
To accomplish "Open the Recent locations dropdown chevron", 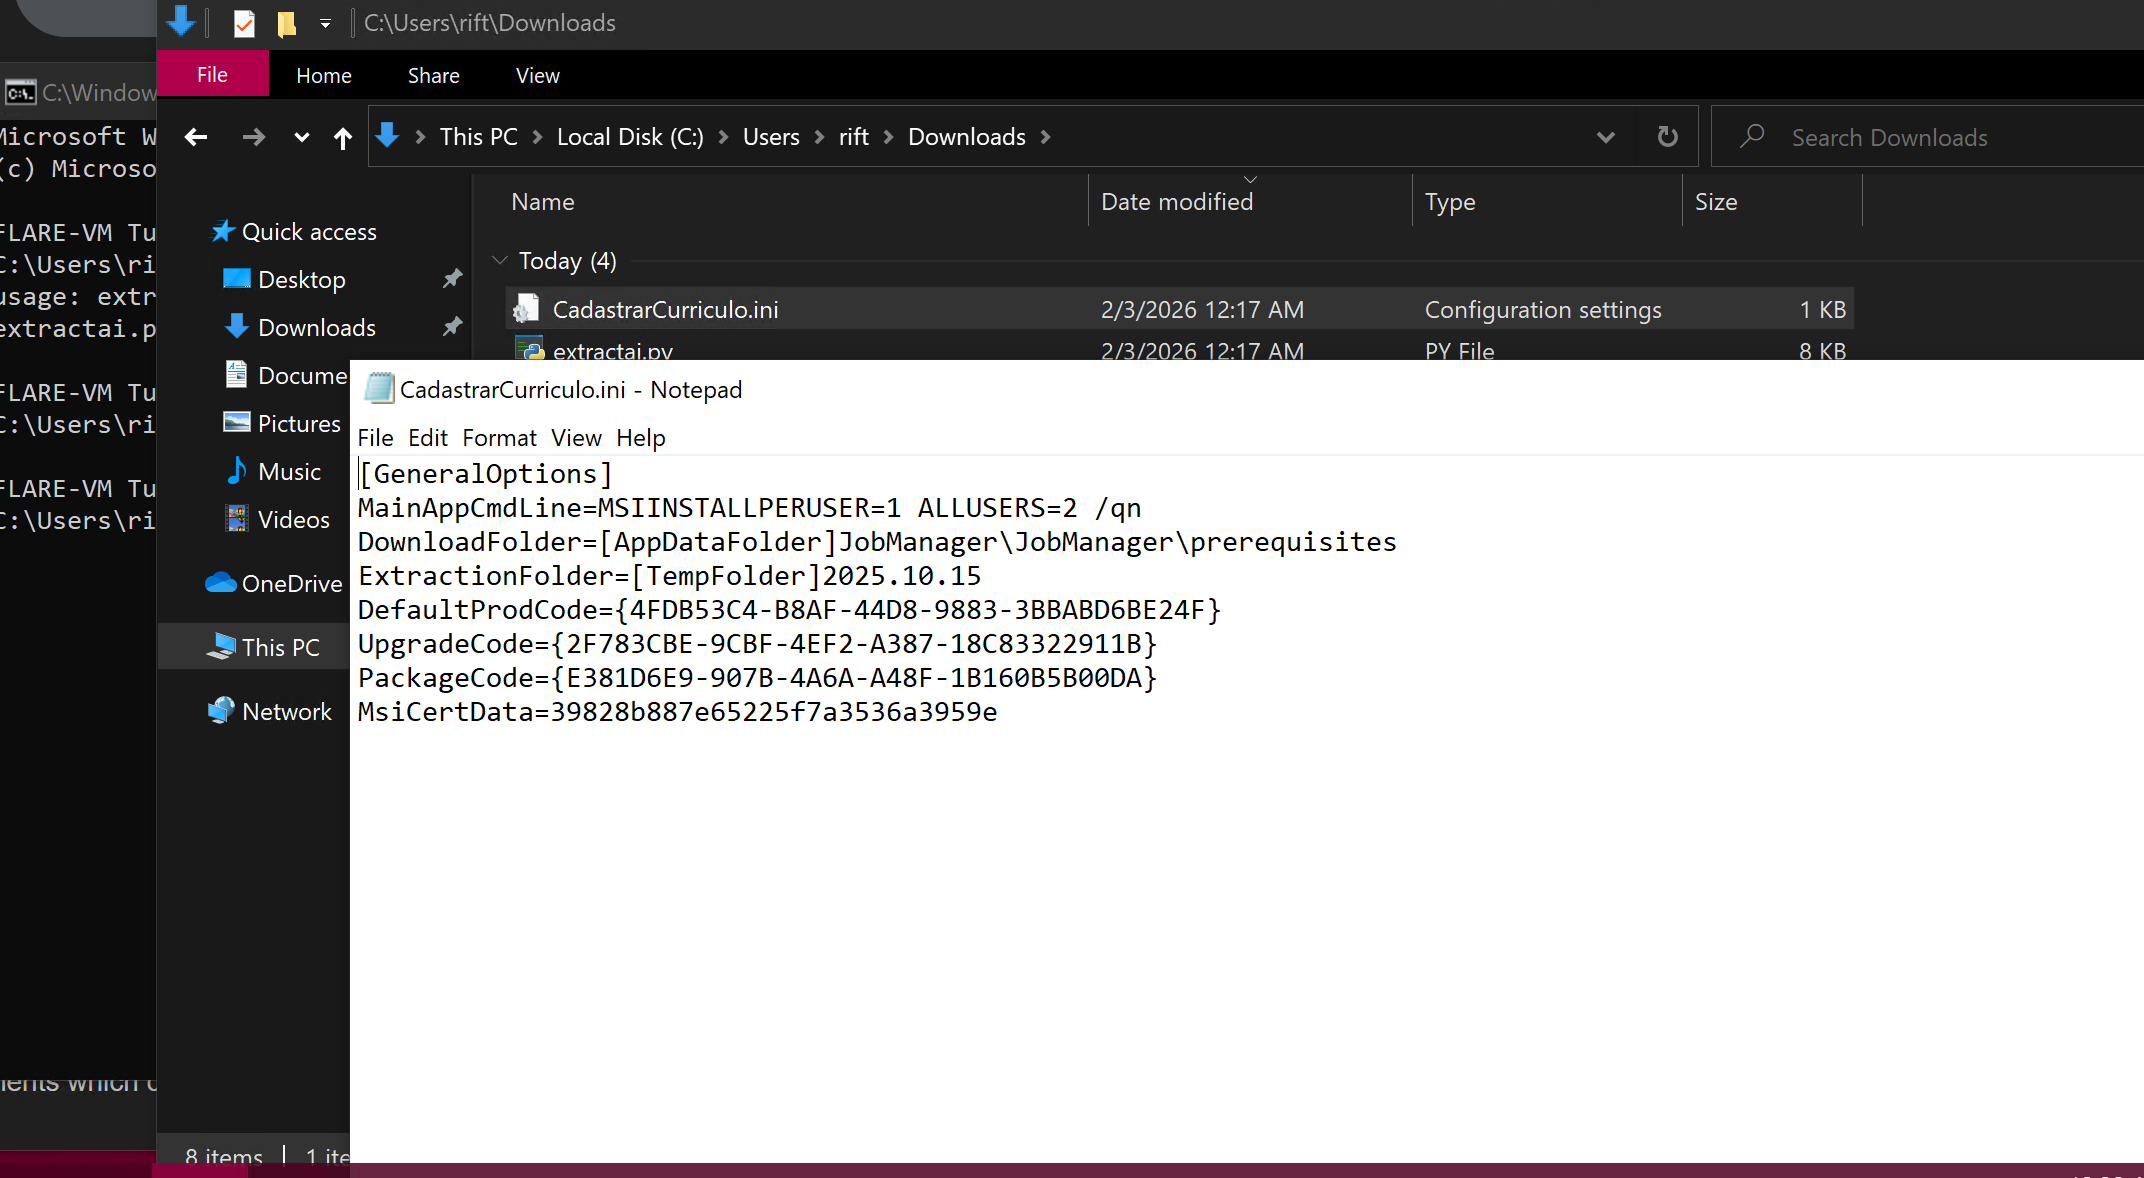I will pos(301,138).
